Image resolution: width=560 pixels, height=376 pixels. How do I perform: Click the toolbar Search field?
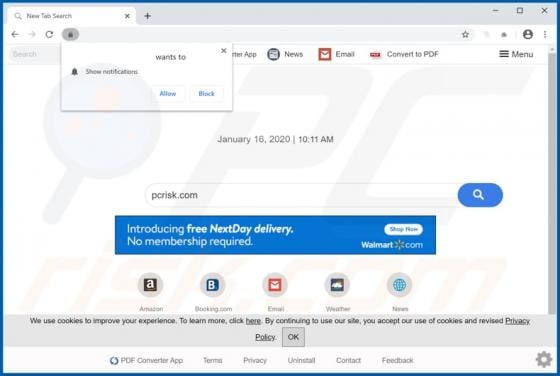click(x=34, y=54)
